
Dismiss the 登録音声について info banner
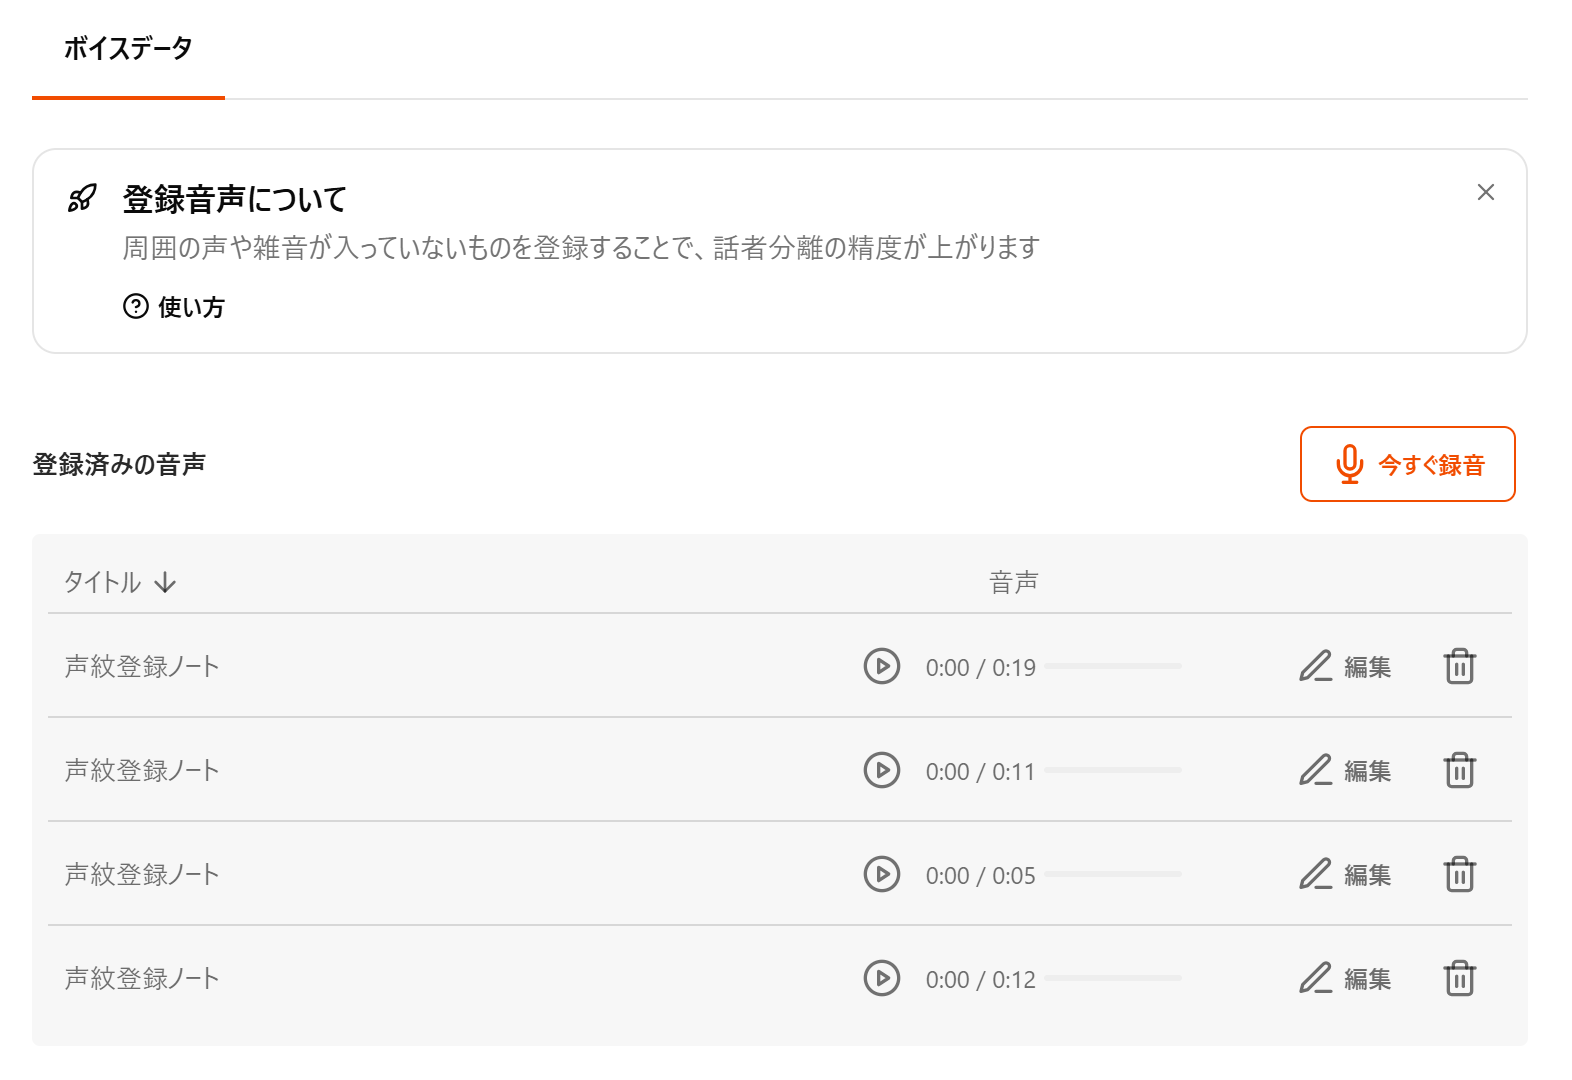coord(1485,192)
